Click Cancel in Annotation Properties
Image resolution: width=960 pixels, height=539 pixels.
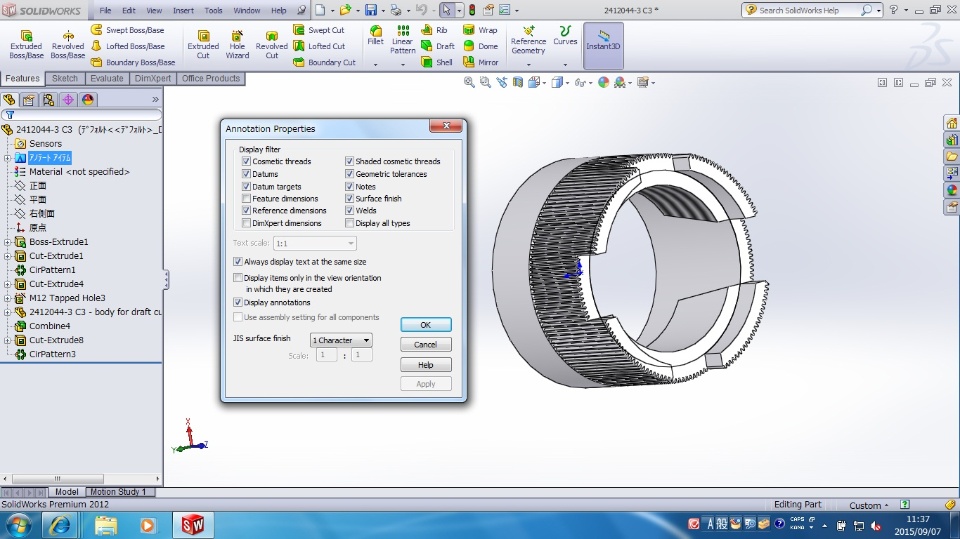pos(426,345)
